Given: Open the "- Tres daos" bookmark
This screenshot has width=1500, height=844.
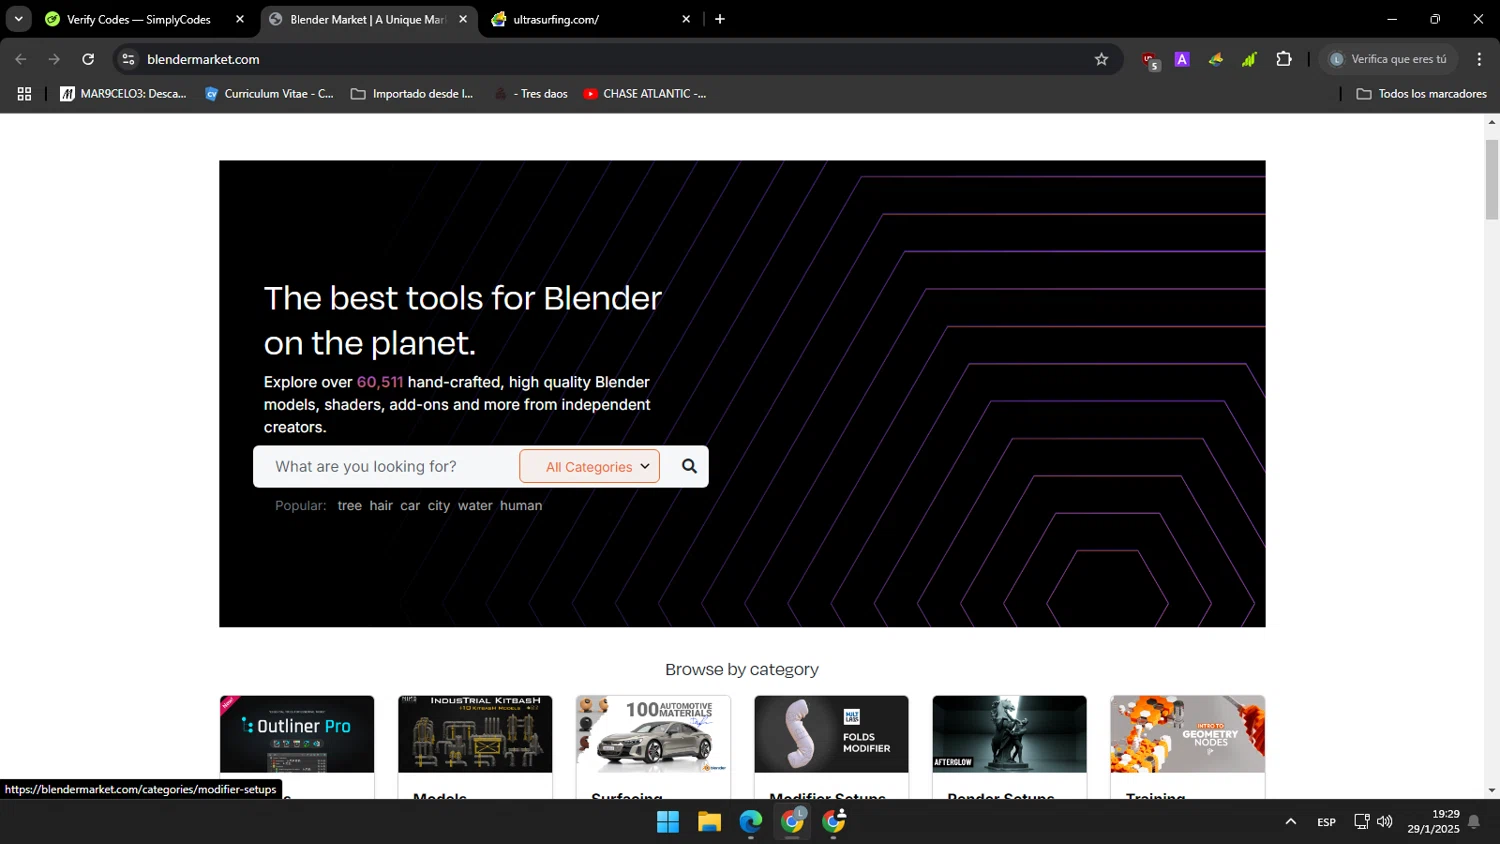Looking at the screenshot, I should [x=531, y=94].
